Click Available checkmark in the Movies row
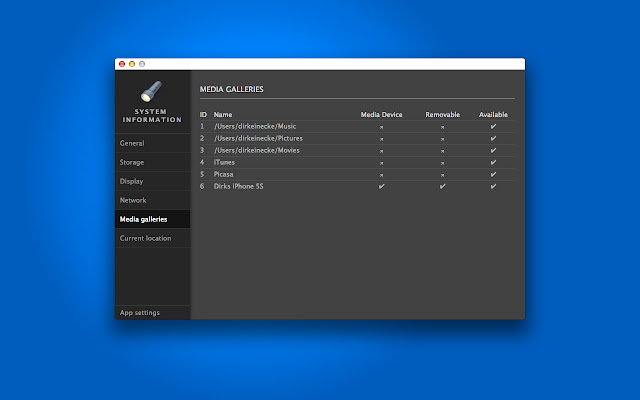 click(493, 150)
